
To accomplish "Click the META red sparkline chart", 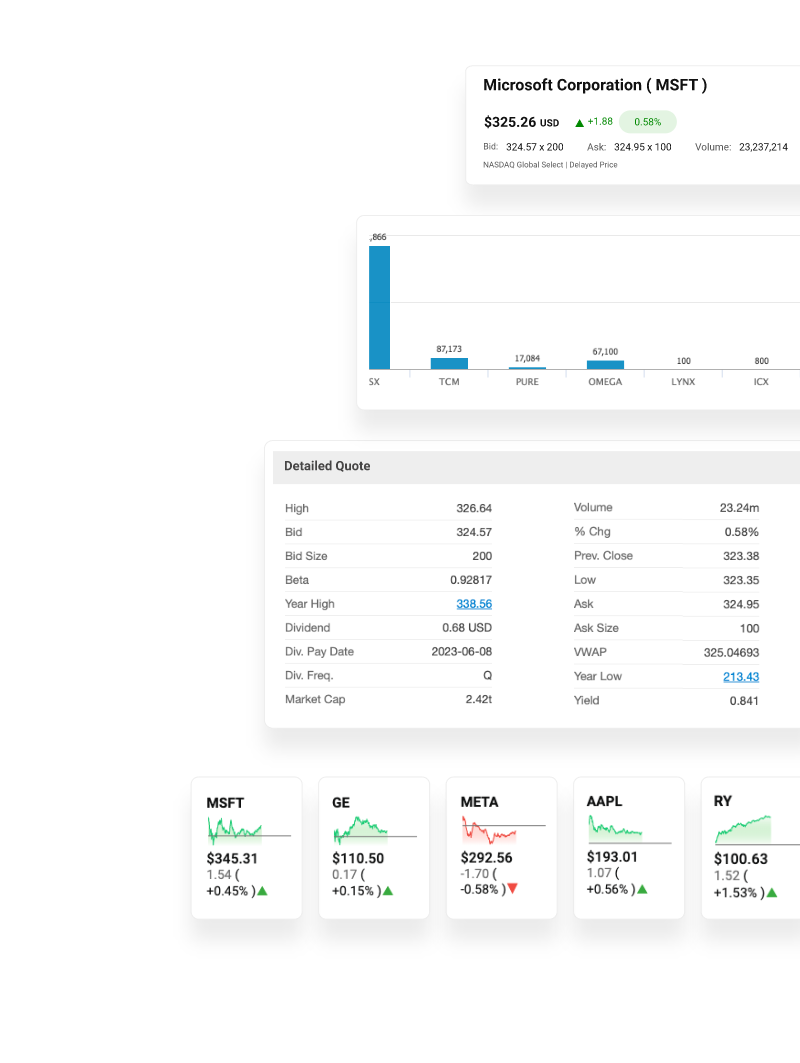I will [490, 830].
